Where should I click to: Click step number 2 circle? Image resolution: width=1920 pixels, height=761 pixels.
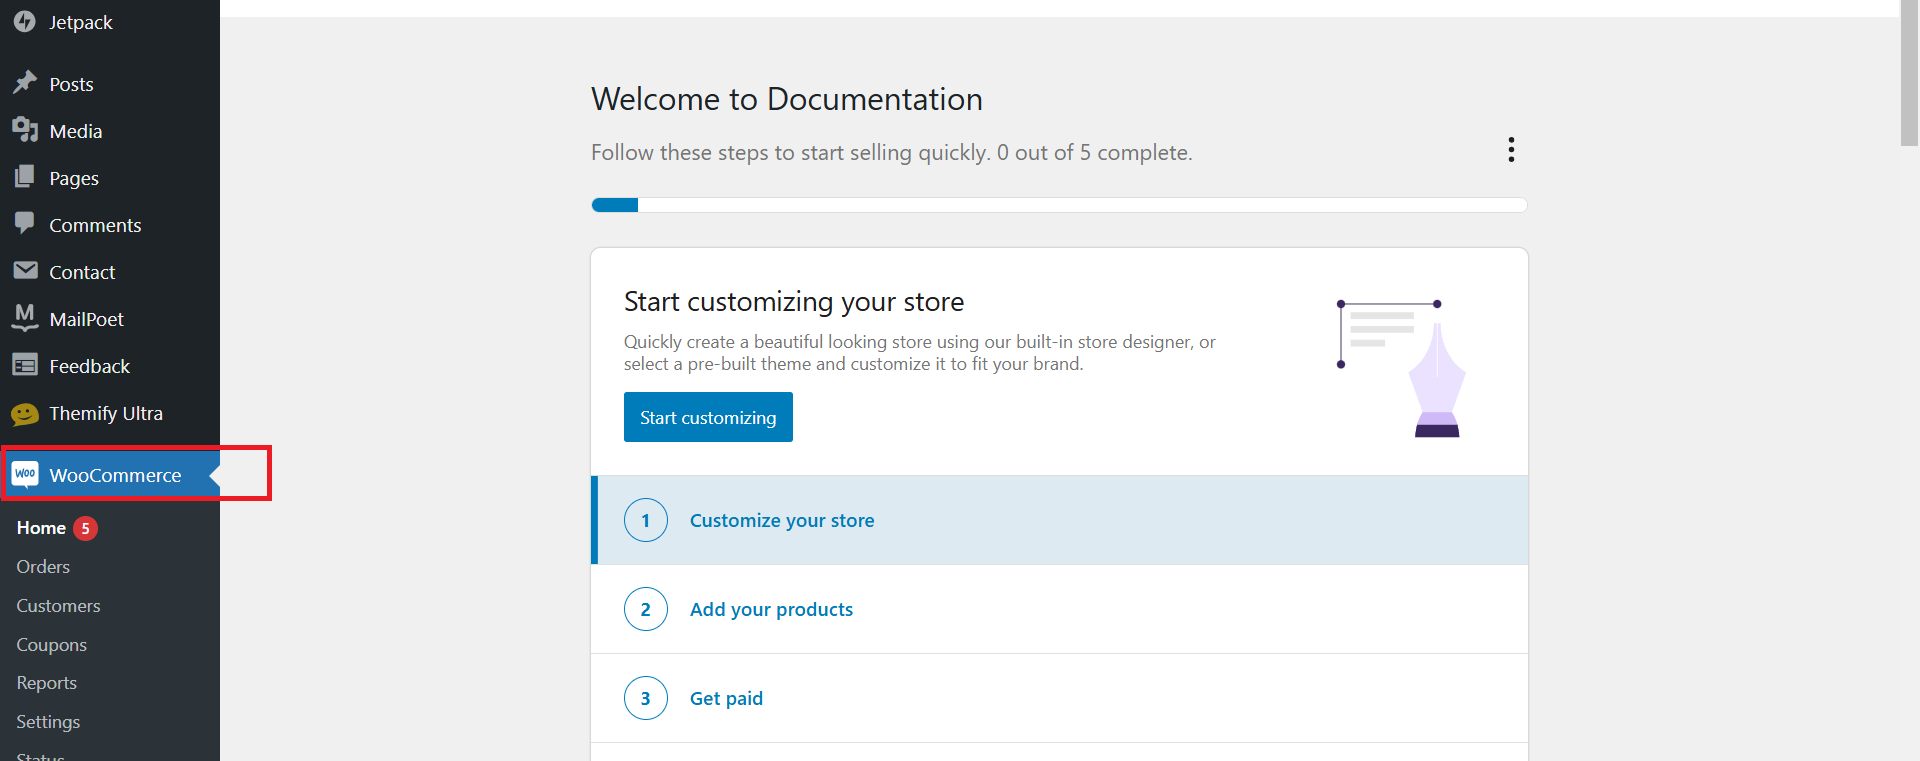[x=646, y=609]
